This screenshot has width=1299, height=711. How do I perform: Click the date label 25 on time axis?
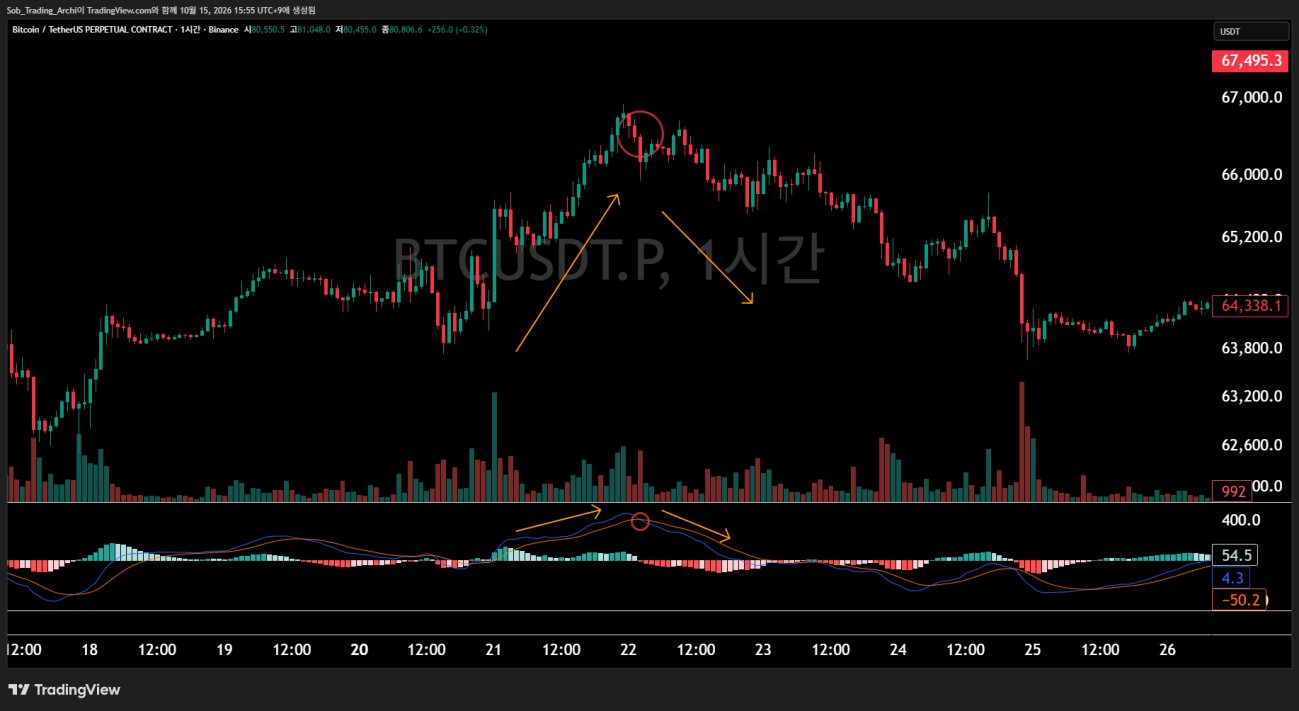(1033, 649)
